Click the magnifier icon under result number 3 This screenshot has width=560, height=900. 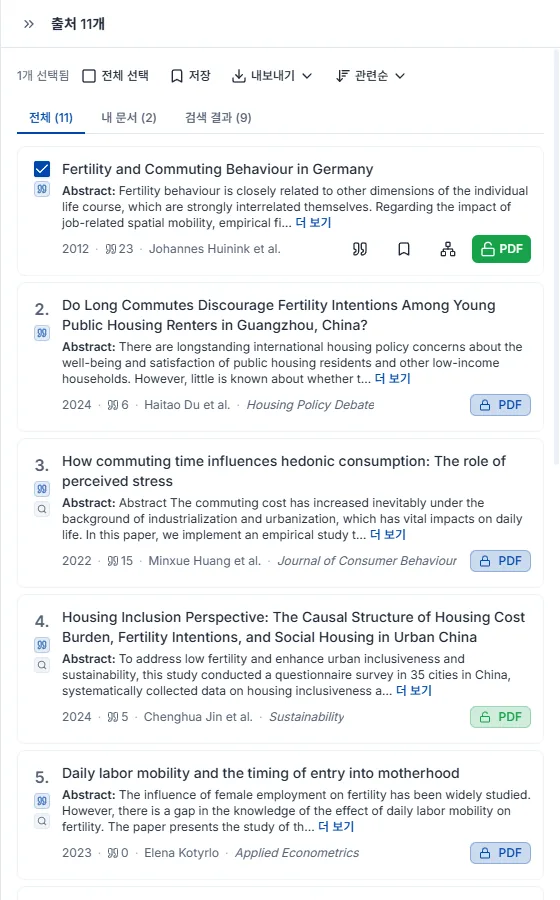(x=42, y=509)
